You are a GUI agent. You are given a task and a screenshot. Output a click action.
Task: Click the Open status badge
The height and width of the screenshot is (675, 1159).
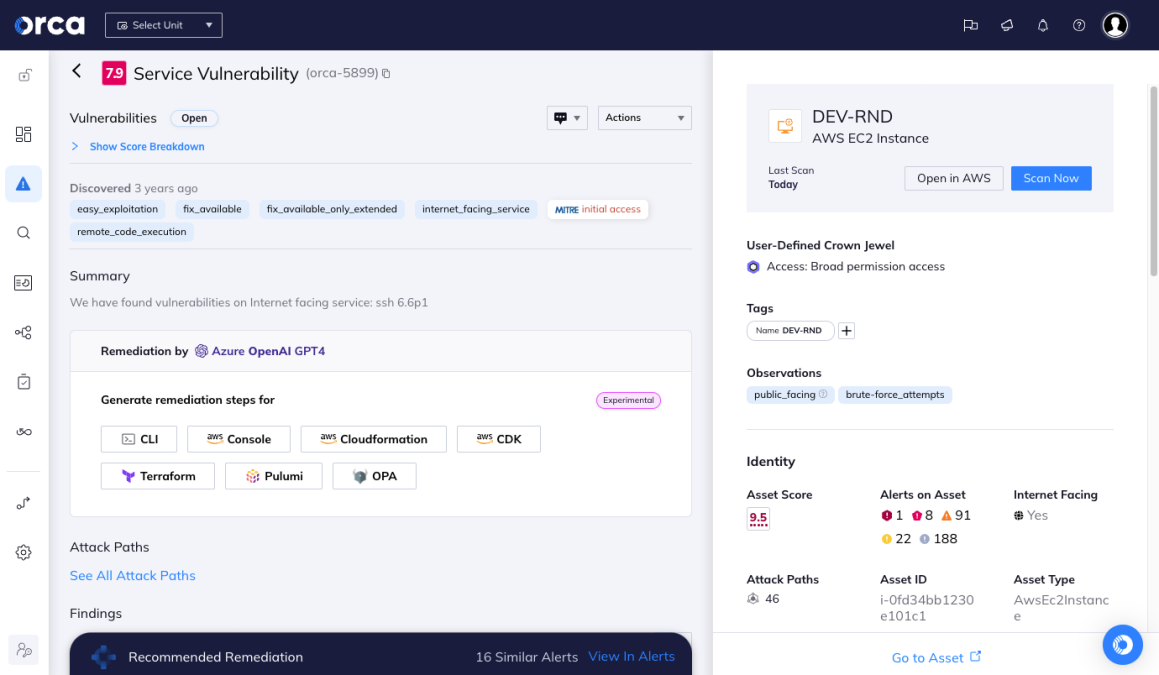pyautogui.click(x=194, y=118)
